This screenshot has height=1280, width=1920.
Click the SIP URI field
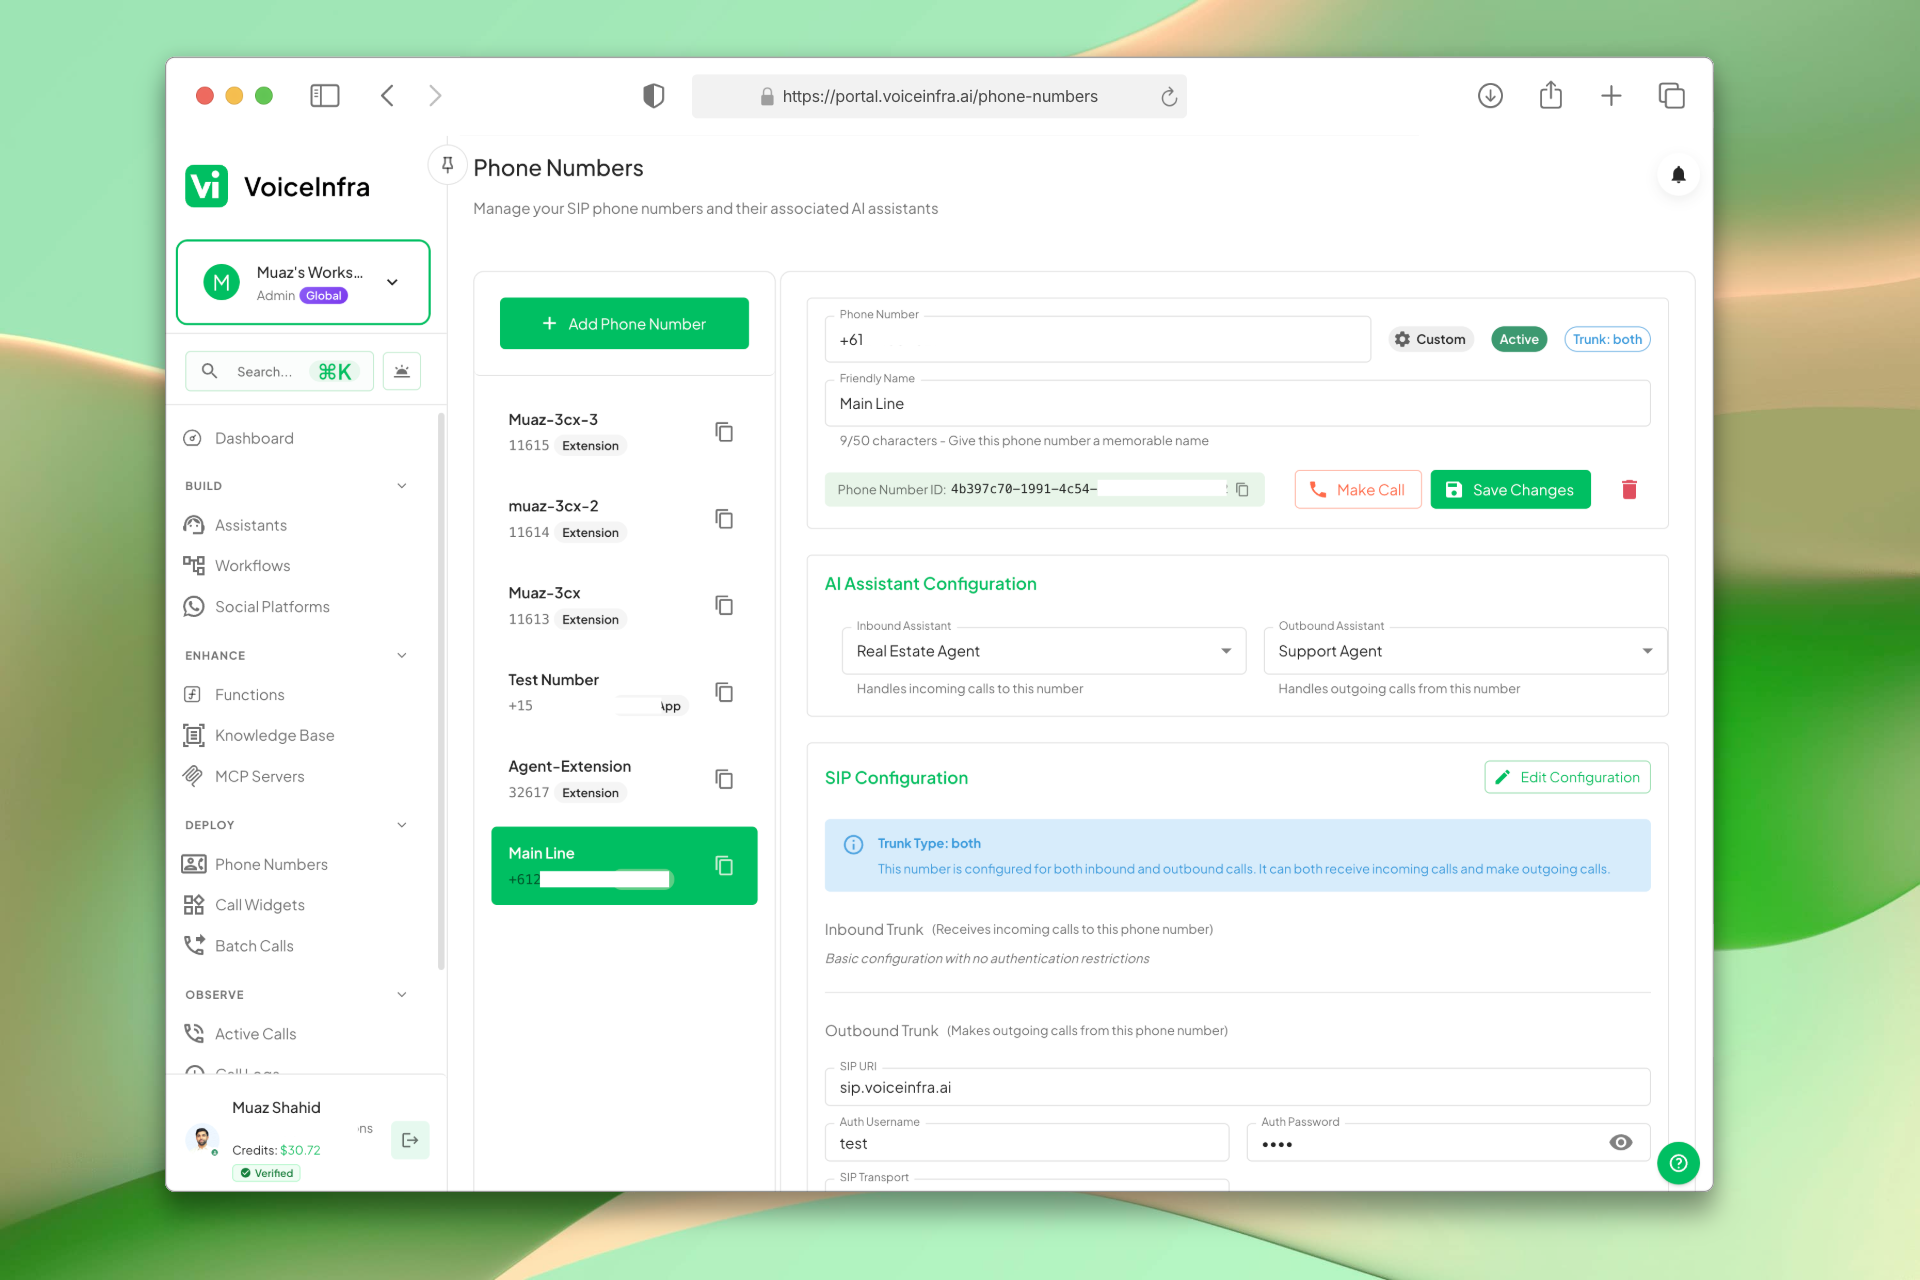pyautogui.click(x=1237, y=1087)
